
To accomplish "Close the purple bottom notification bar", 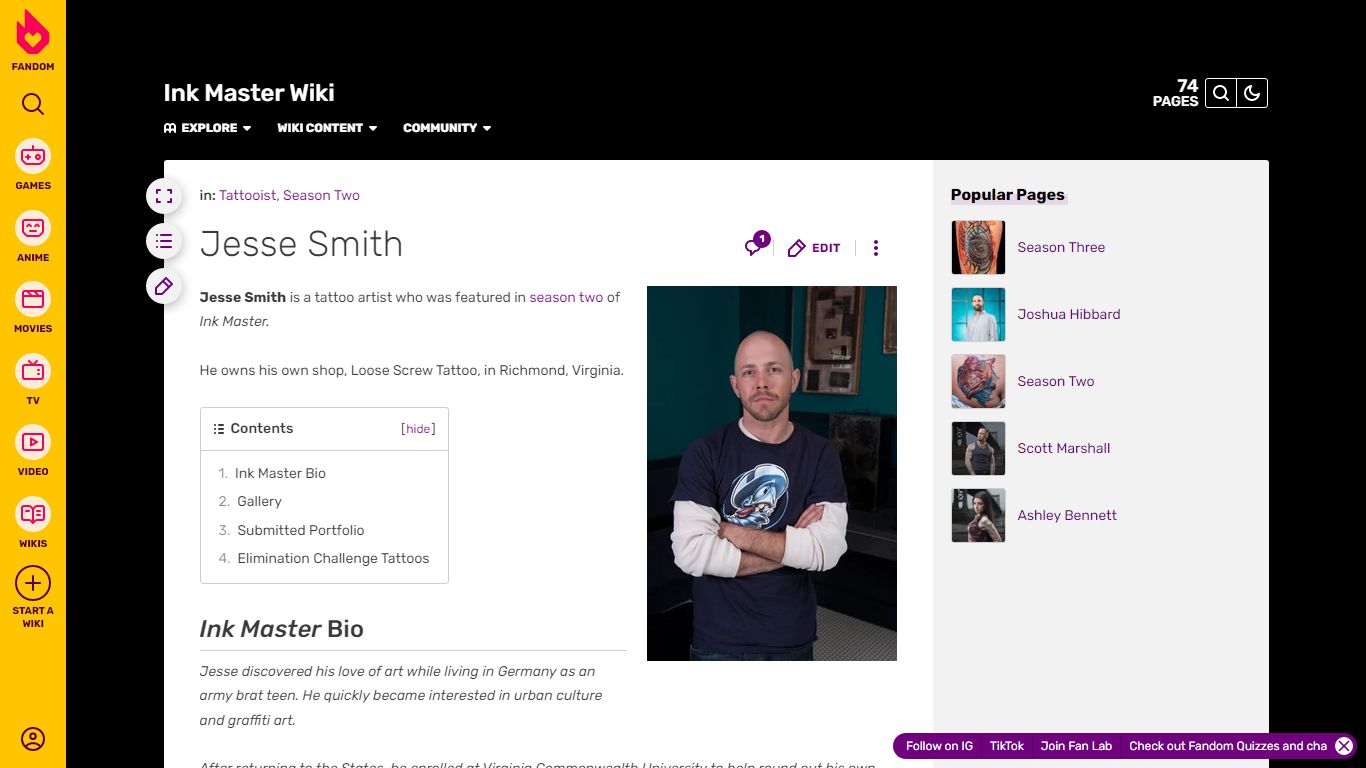I will 1344,746.
